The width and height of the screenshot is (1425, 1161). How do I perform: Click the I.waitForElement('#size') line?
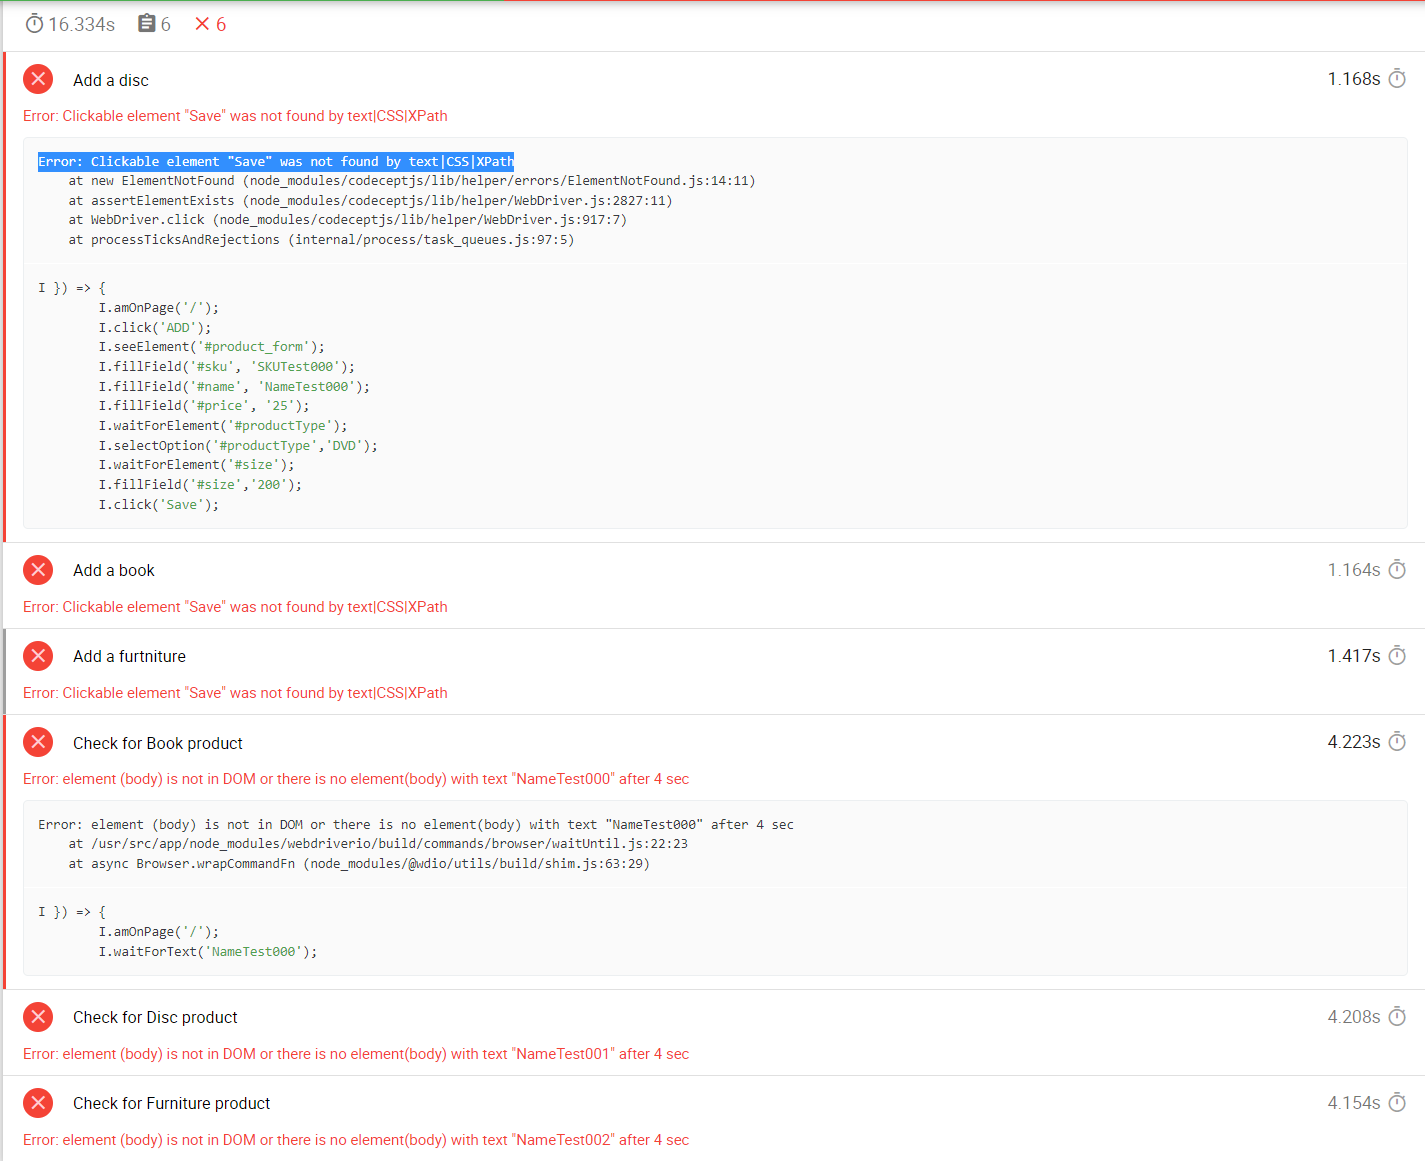197,464
